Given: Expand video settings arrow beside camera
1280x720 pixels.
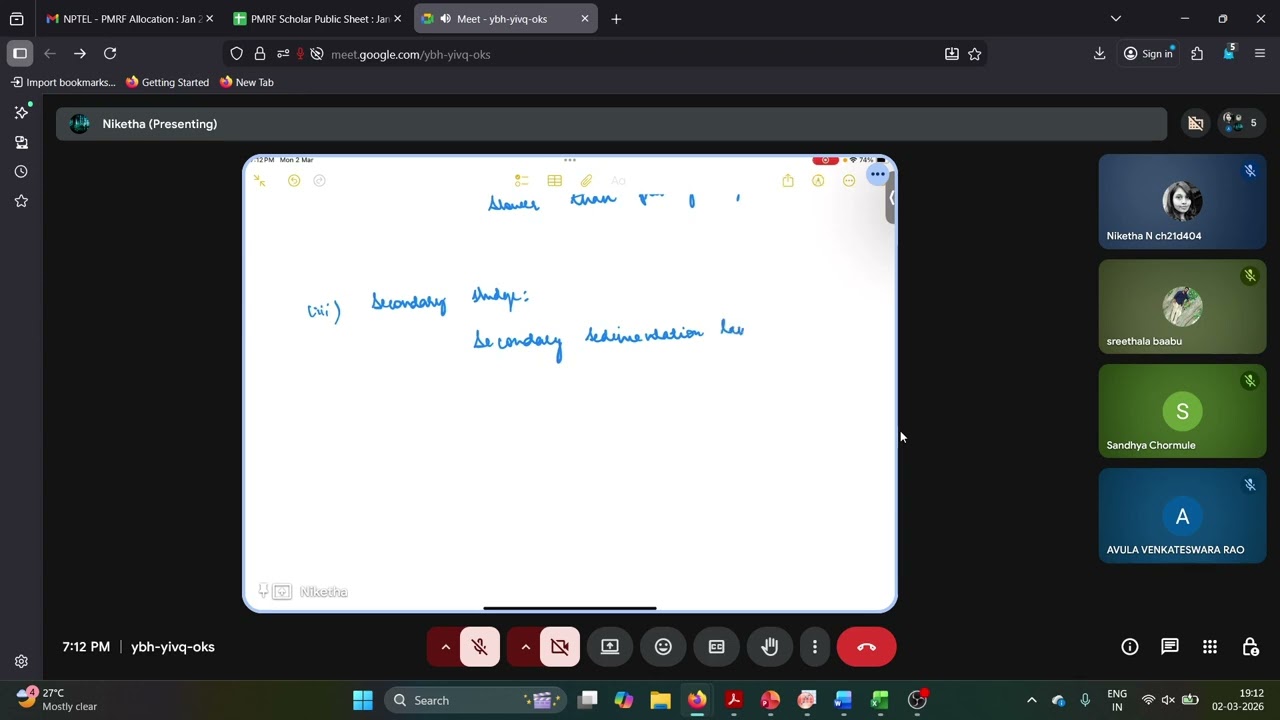Looking at the screenshot, I should (x=525, y=647).
